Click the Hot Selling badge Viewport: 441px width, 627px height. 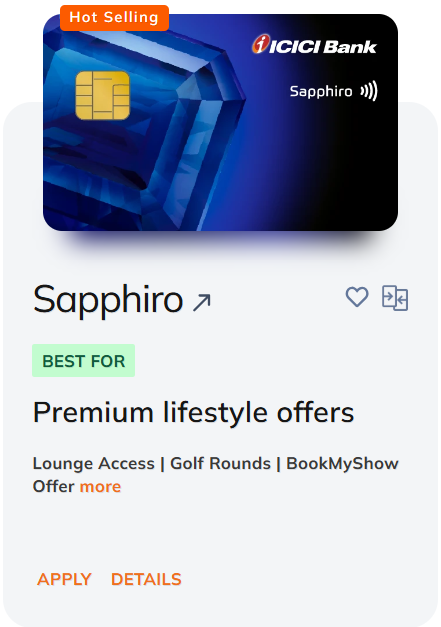(x=114, y=18)
